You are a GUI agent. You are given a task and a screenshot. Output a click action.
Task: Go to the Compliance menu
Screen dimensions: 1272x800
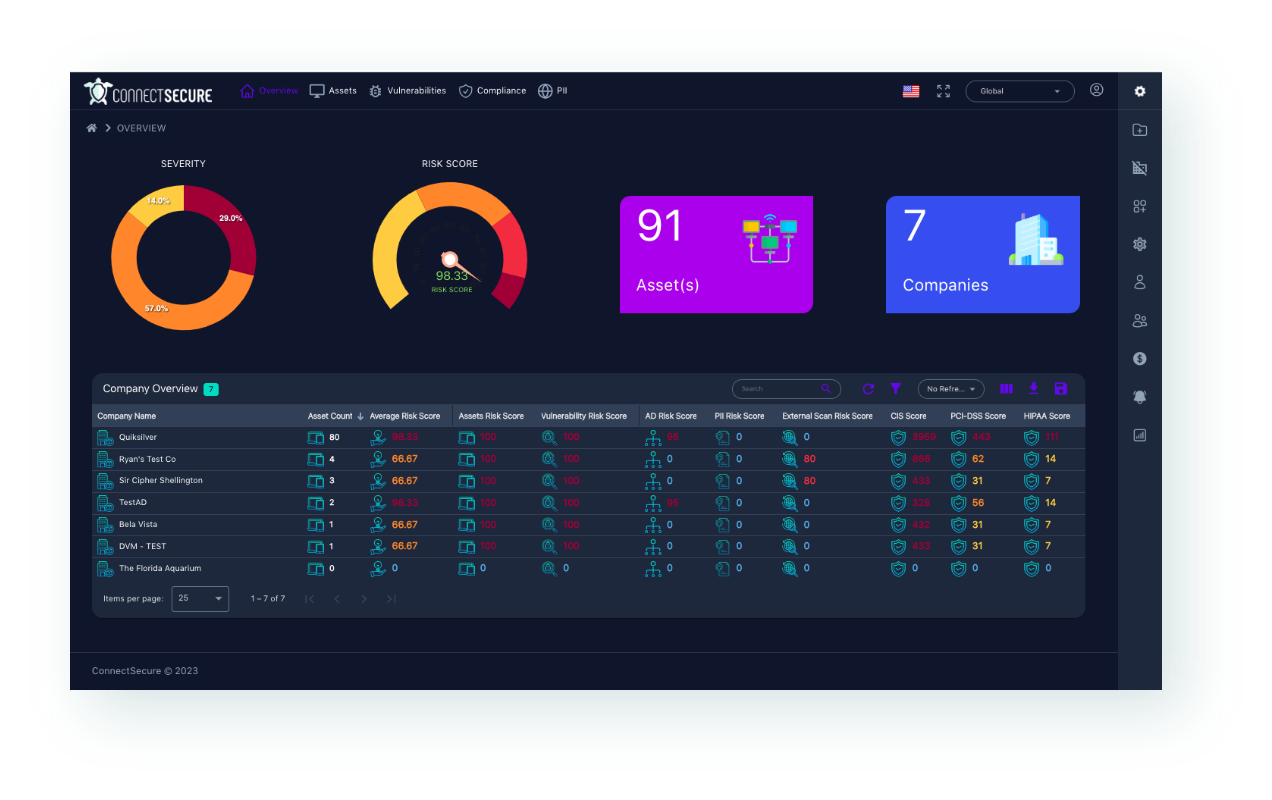(492, 91)
